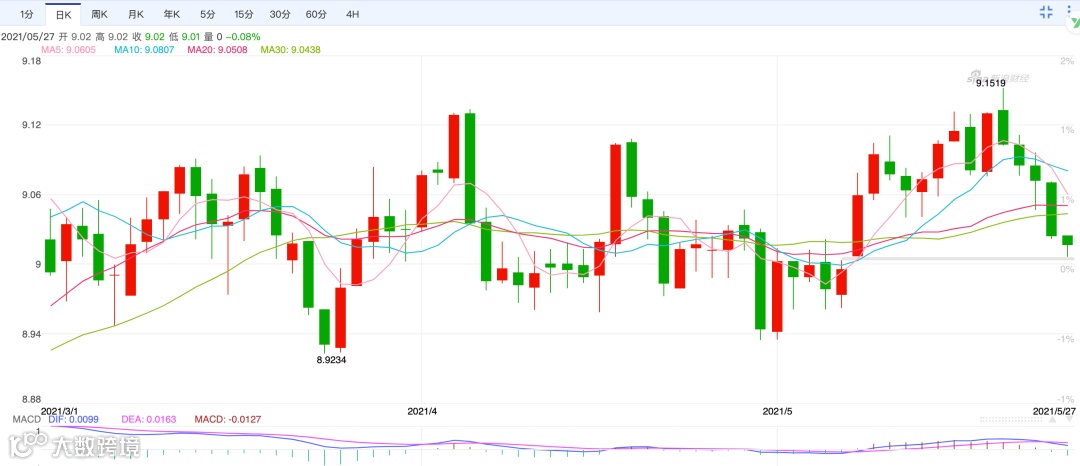1080x466 pixels.
Task: Select the 5分 interval tab
Action: coord(207,14)
